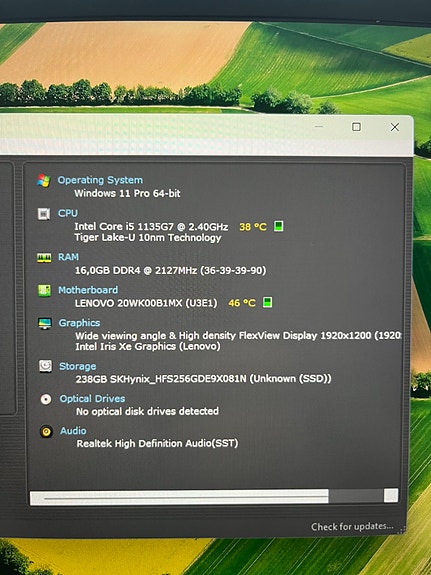Viewport: 431px width, 575px height.
Task: Click the Operating System Windows flag icon
Action: point(44,180)
